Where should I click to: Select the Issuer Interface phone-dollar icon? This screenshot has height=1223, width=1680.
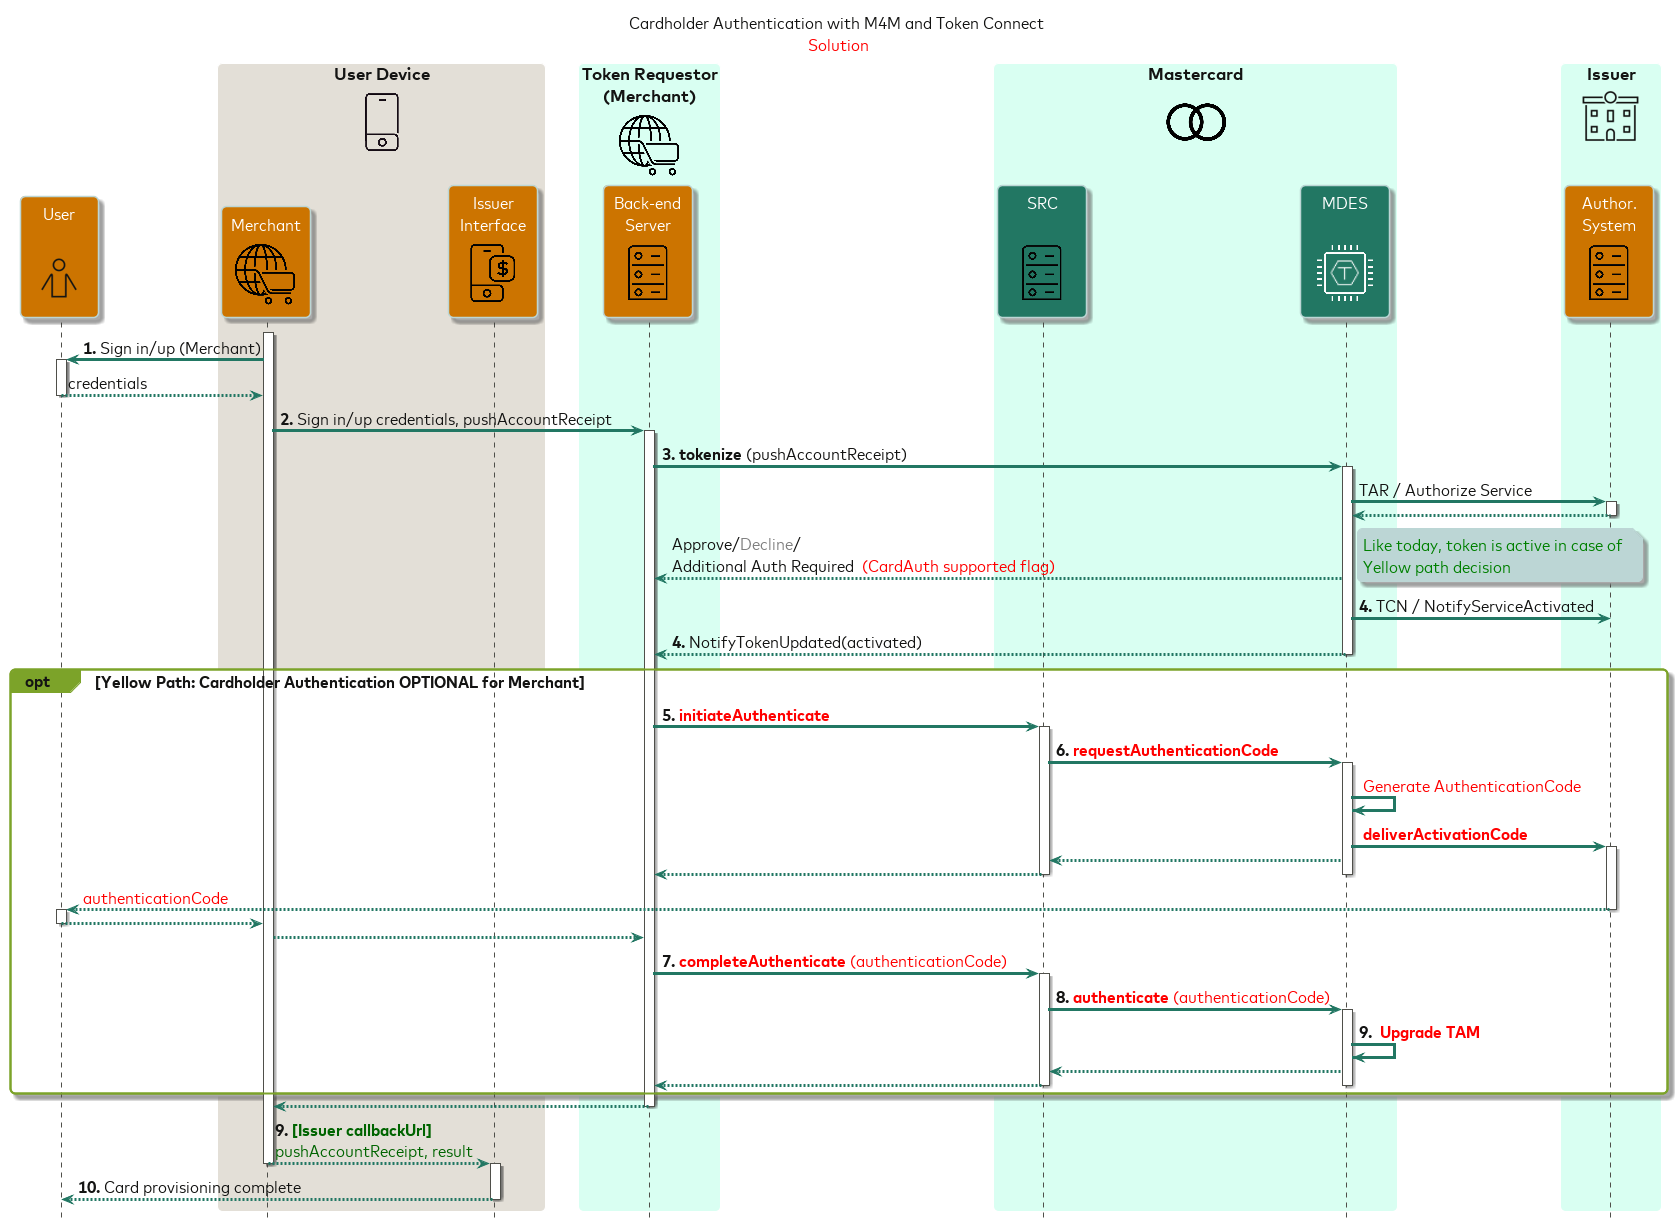[492, 272]
